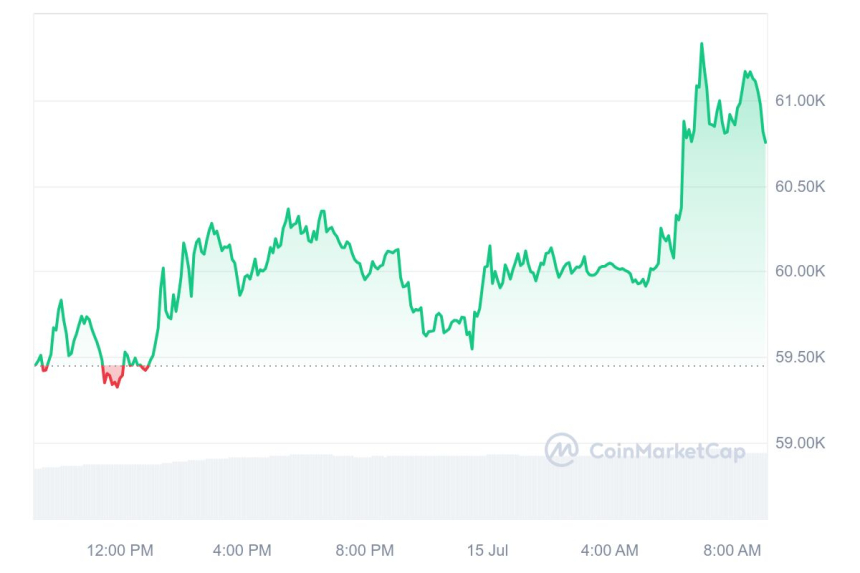860x573 pixels.
Task: Click the CoinMarketCap logo icon
Action: pos(561,450)
